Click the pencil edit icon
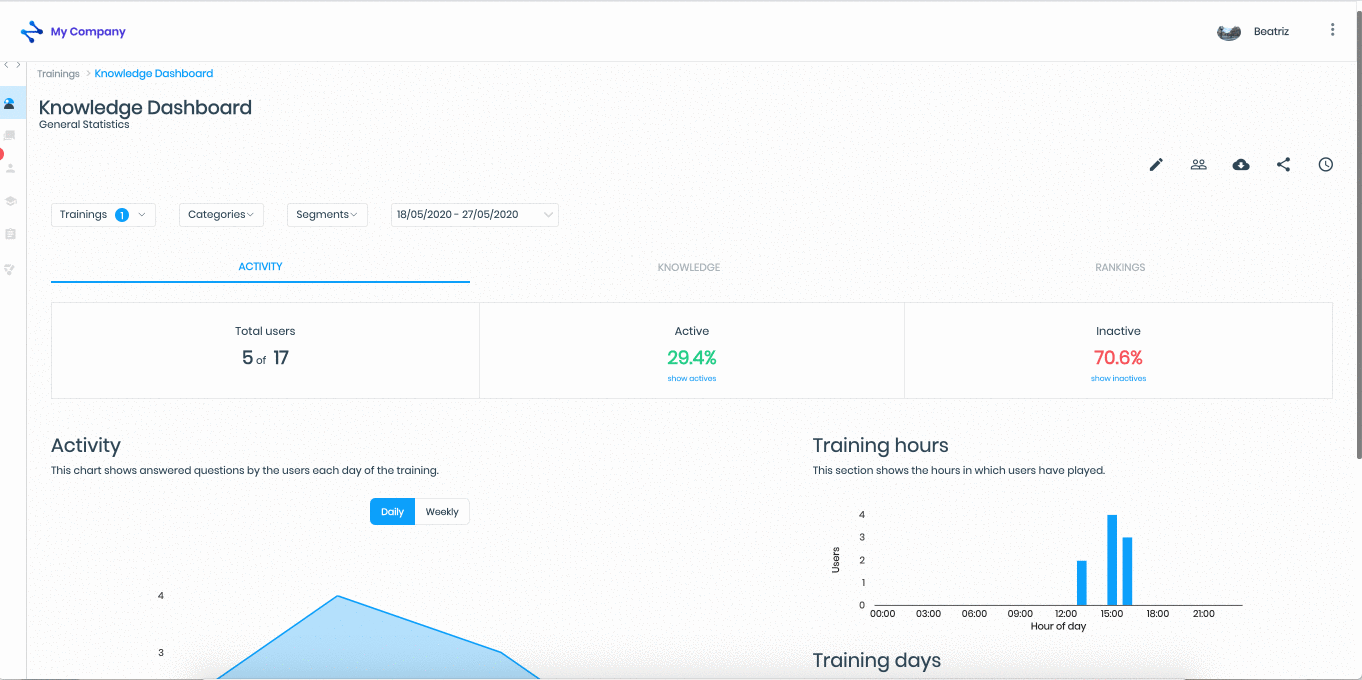 coord(1156,165)
